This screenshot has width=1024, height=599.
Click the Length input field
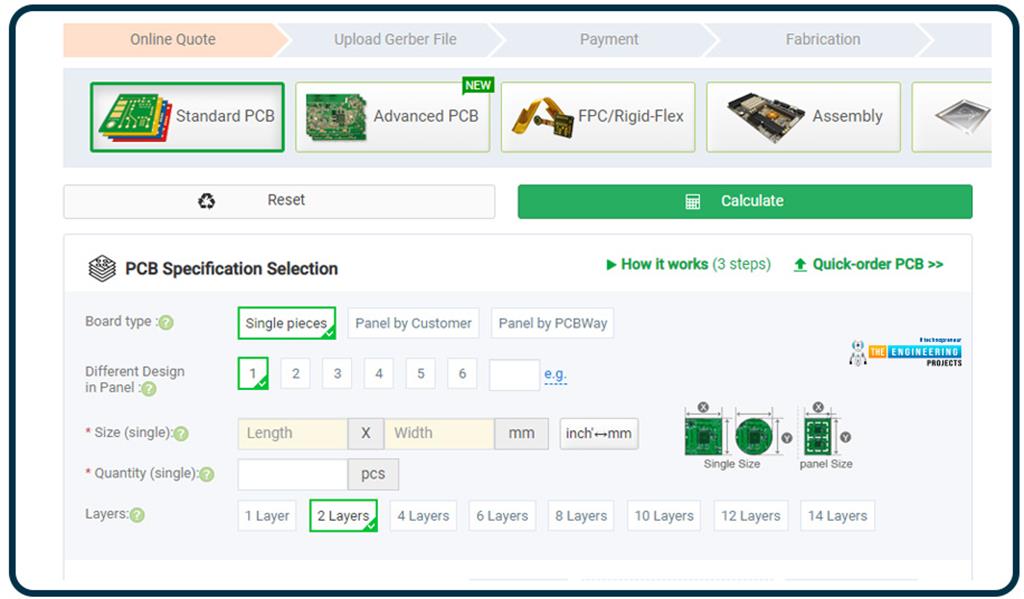(x=290, y=433)
